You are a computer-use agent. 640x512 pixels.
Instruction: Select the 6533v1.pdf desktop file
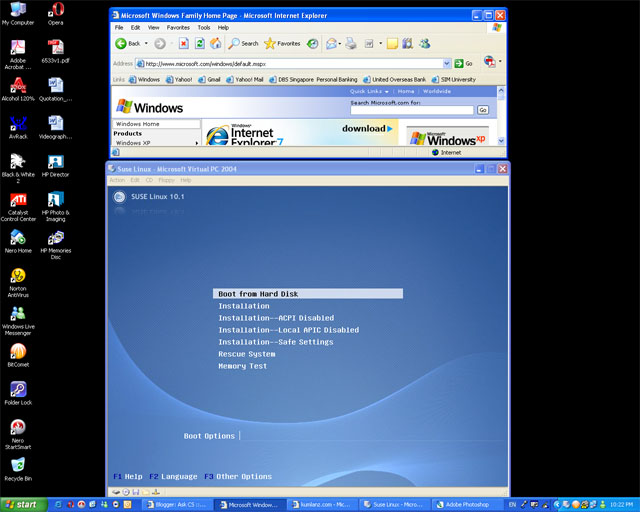tap(56, 51)
